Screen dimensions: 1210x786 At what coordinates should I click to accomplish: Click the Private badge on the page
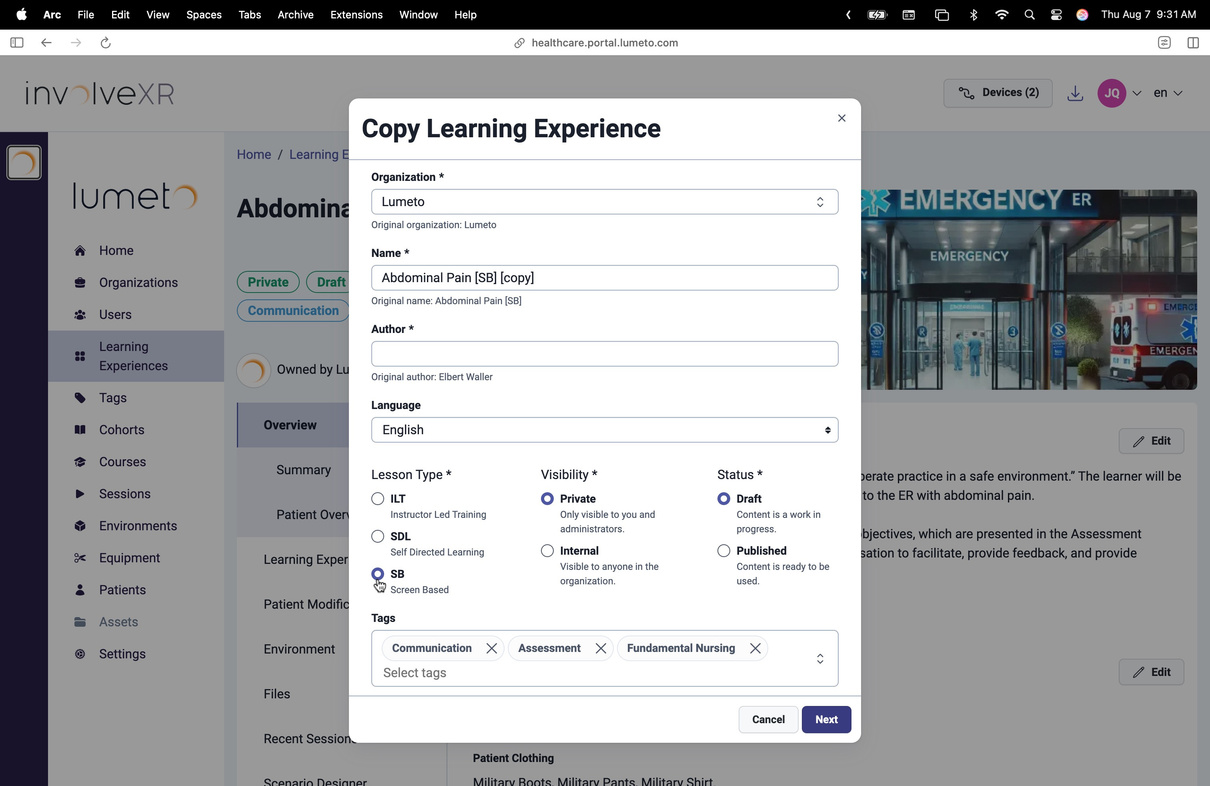point(268,282)
